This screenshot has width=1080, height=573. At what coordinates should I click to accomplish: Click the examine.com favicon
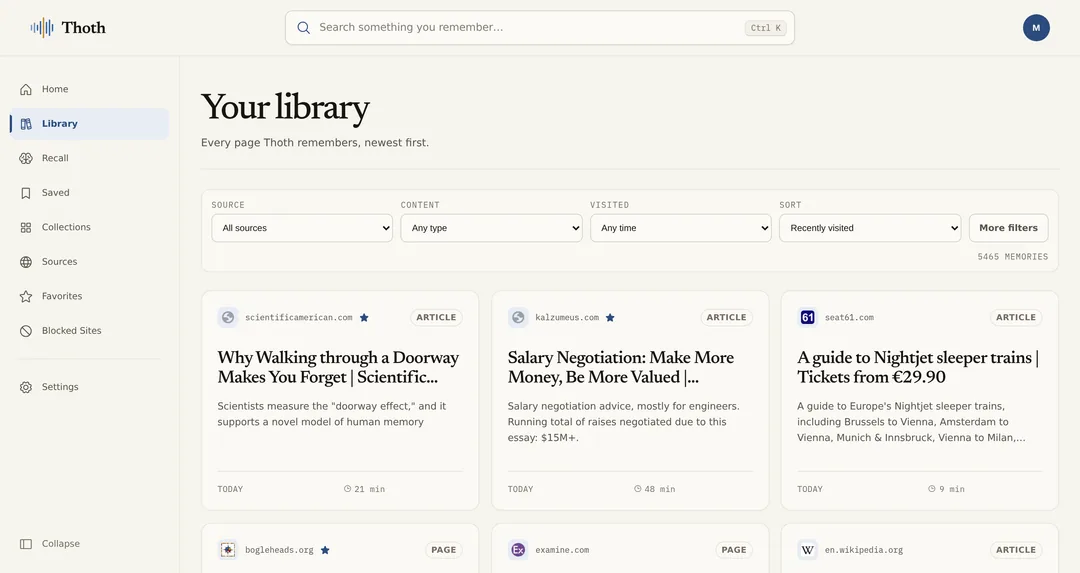click(x=518, y=550)
